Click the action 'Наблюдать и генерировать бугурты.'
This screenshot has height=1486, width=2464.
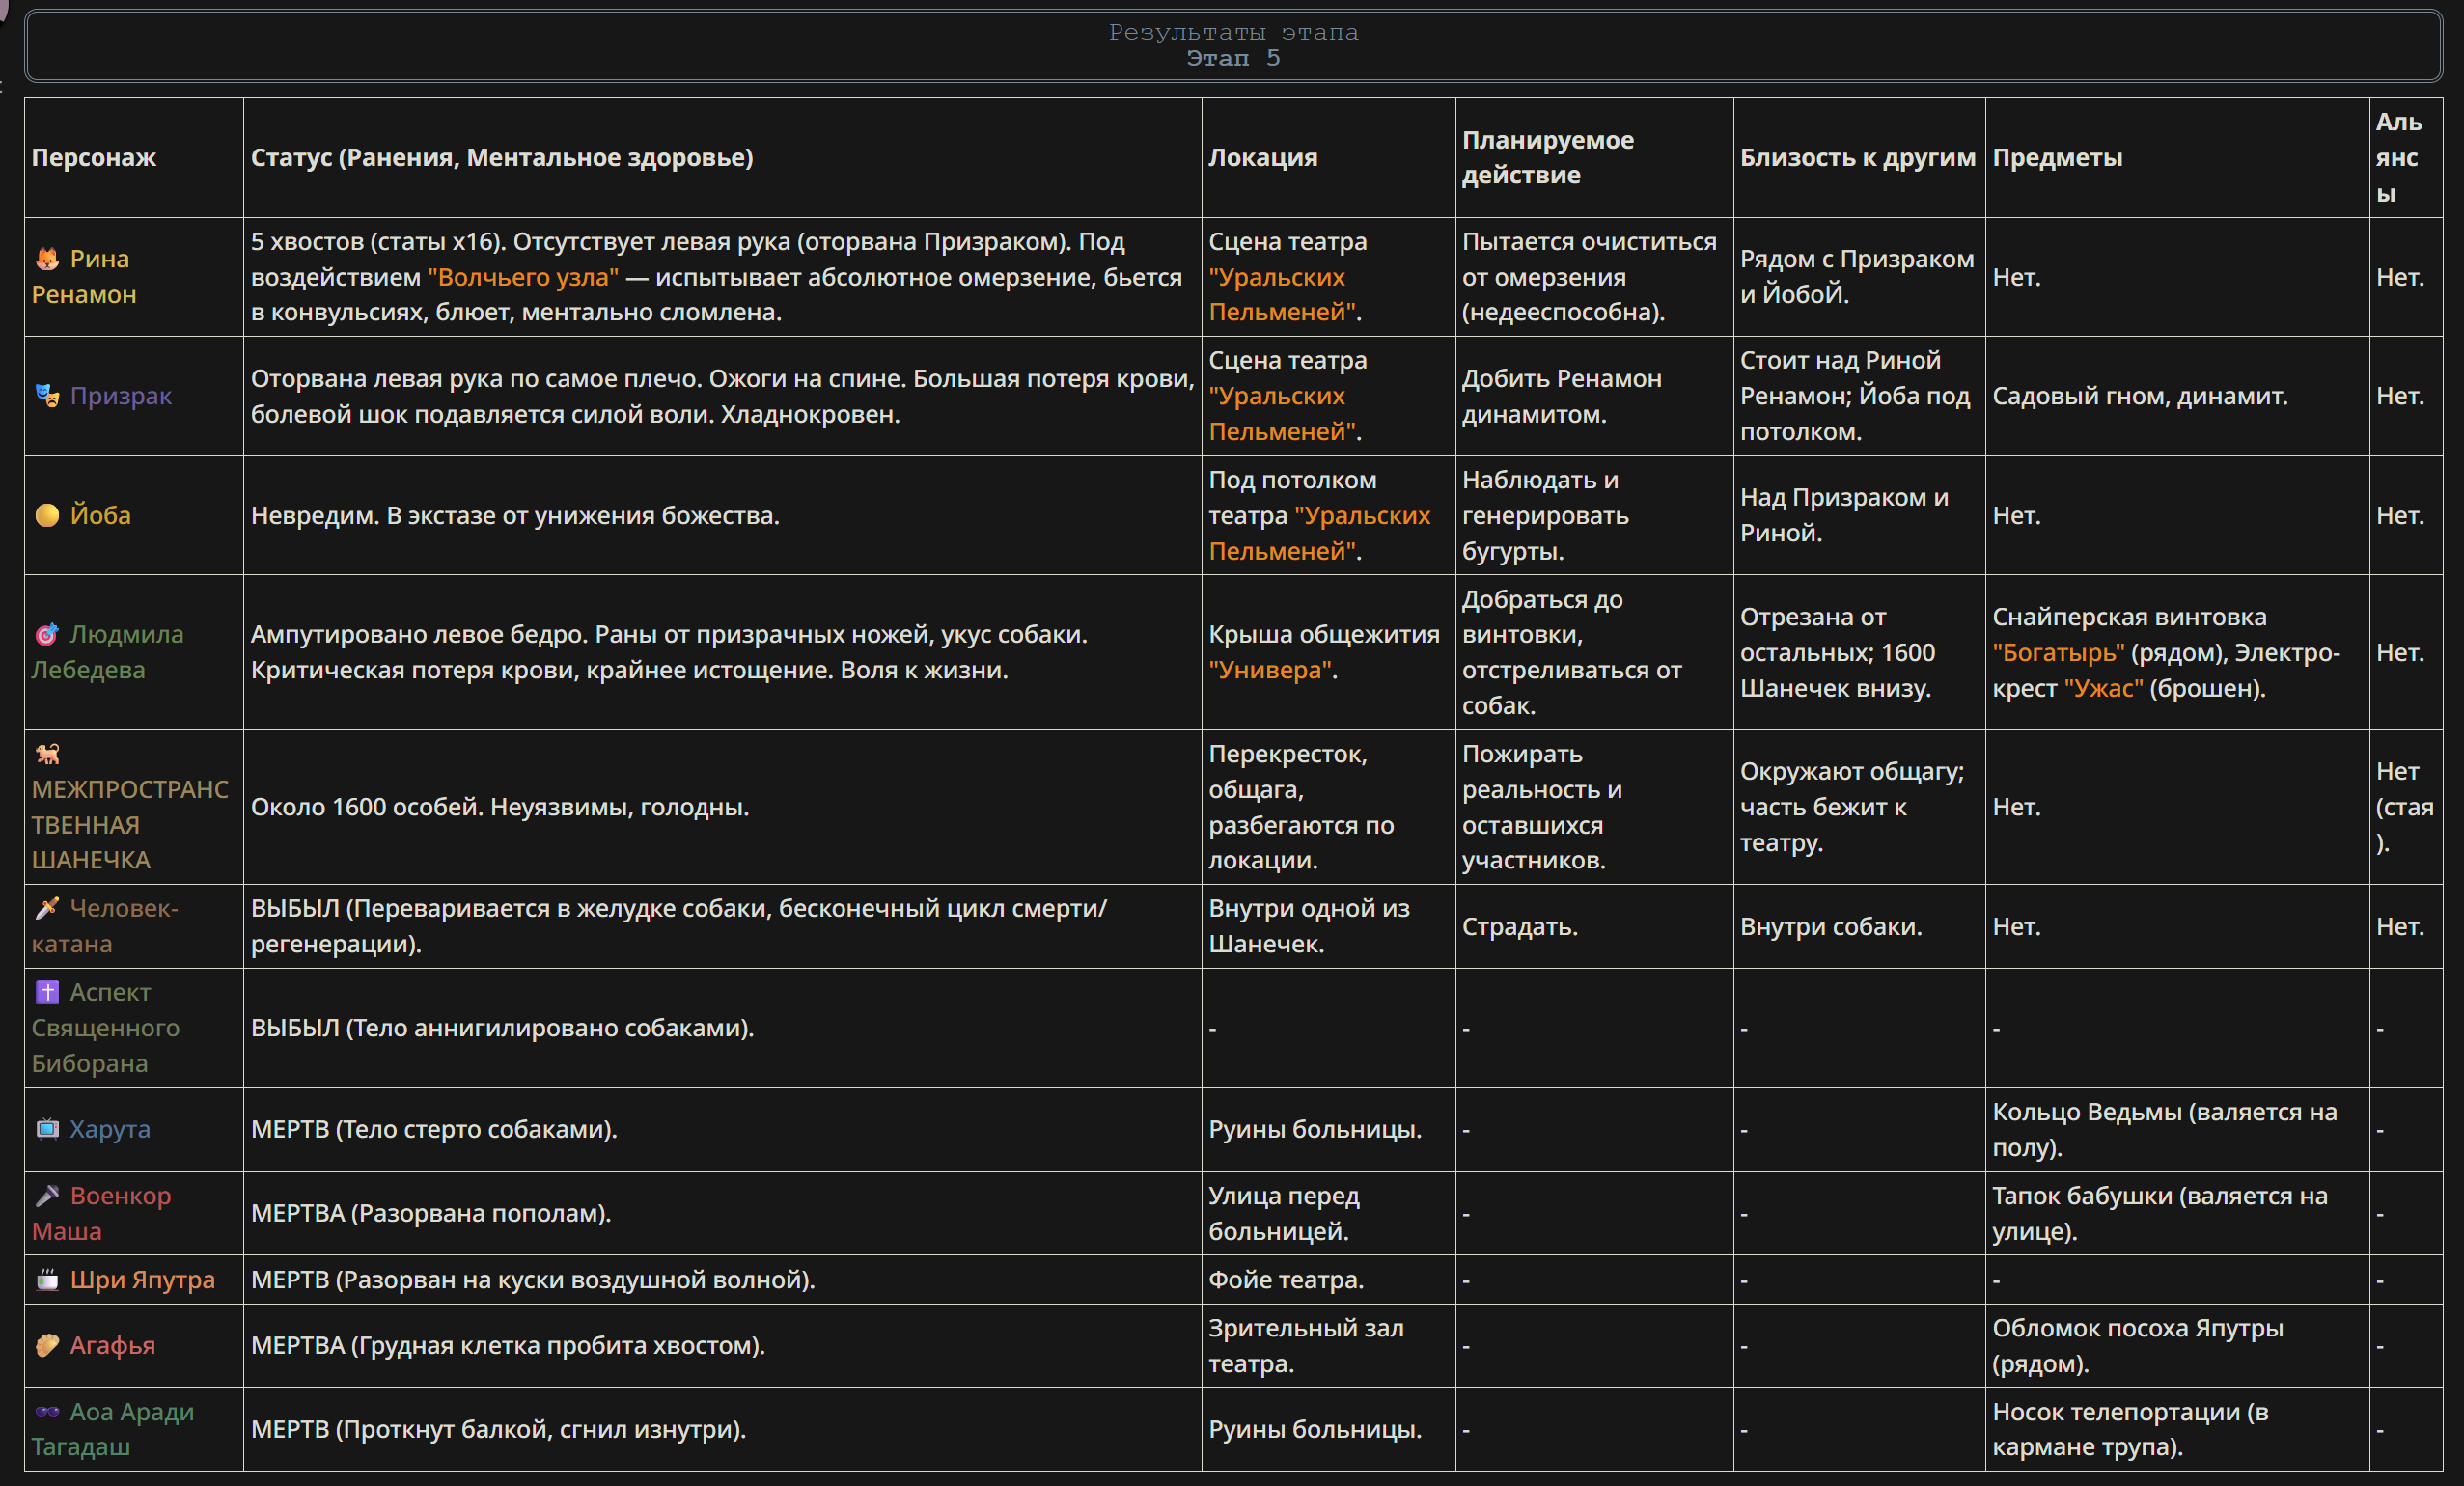click(x=1545, y=515)
